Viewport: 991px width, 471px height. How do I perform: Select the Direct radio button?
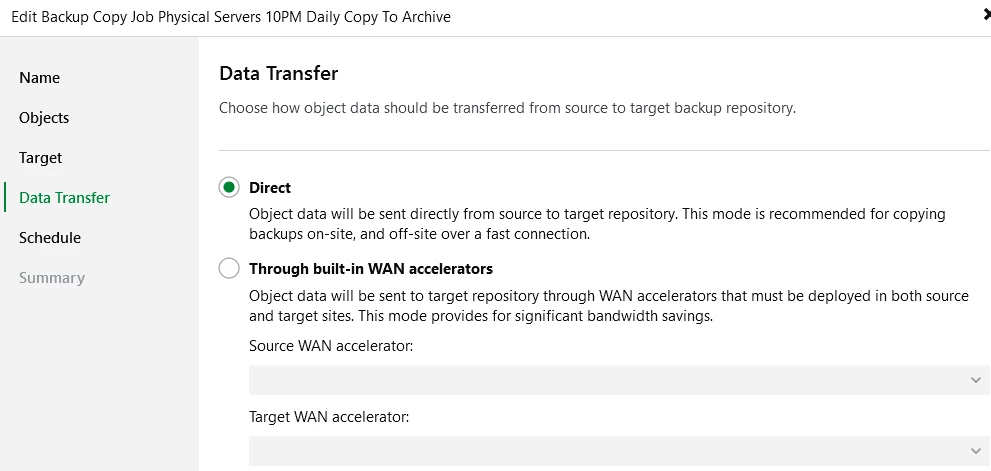pyautogui.click(x=230, y=187)
